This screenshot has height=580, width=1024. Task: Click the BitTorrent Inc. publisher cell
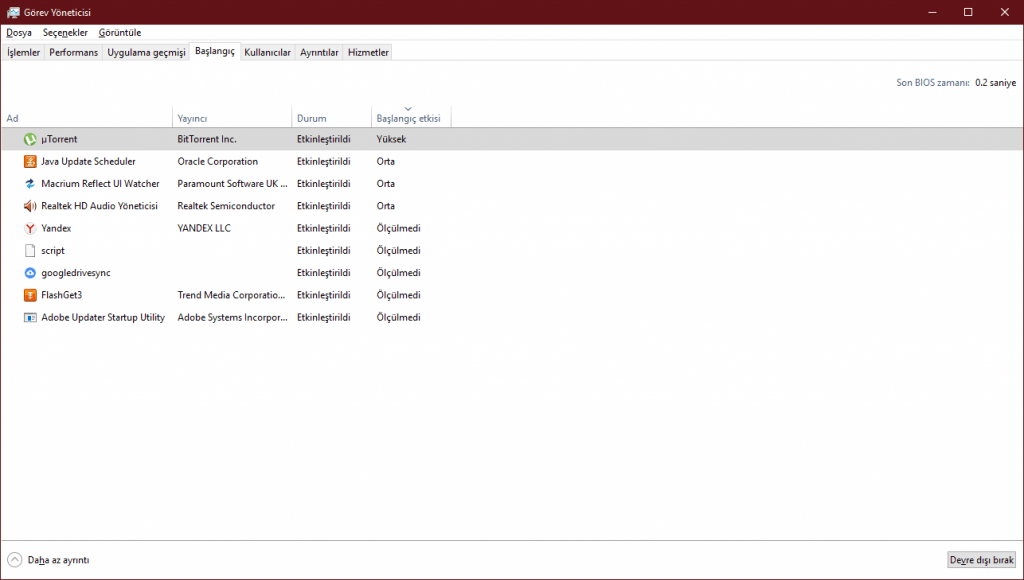click(207, 139)
